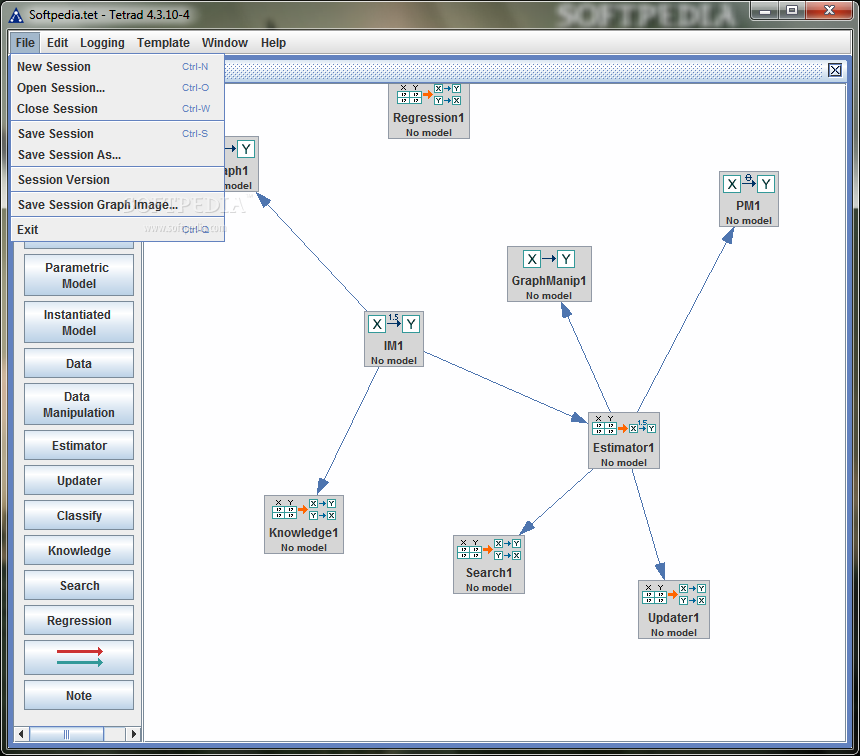Open the Template menu
Screen dimensions: 860x756
coord(163,43)
